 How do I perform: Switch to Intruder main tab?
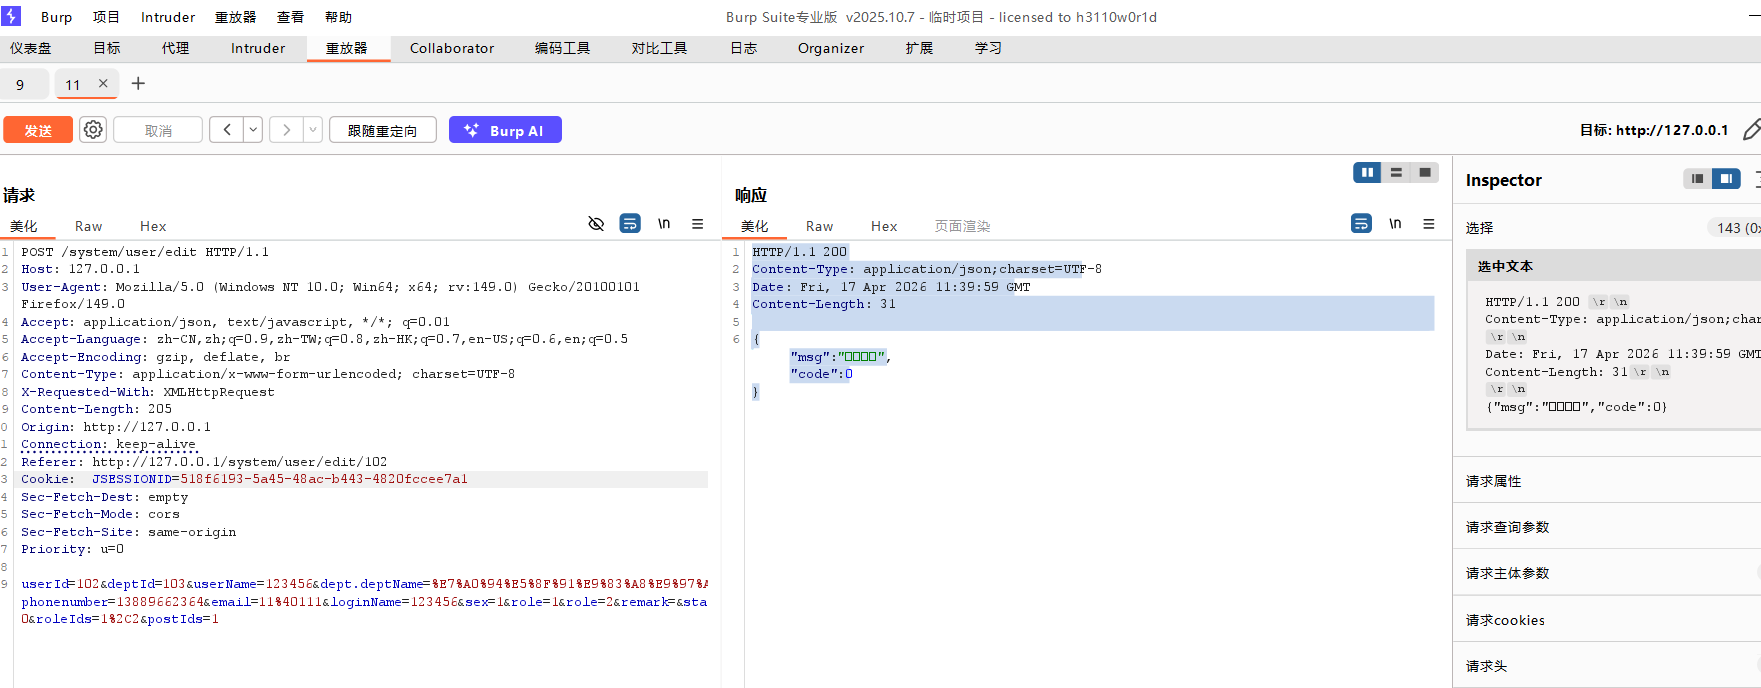point(258,48)
